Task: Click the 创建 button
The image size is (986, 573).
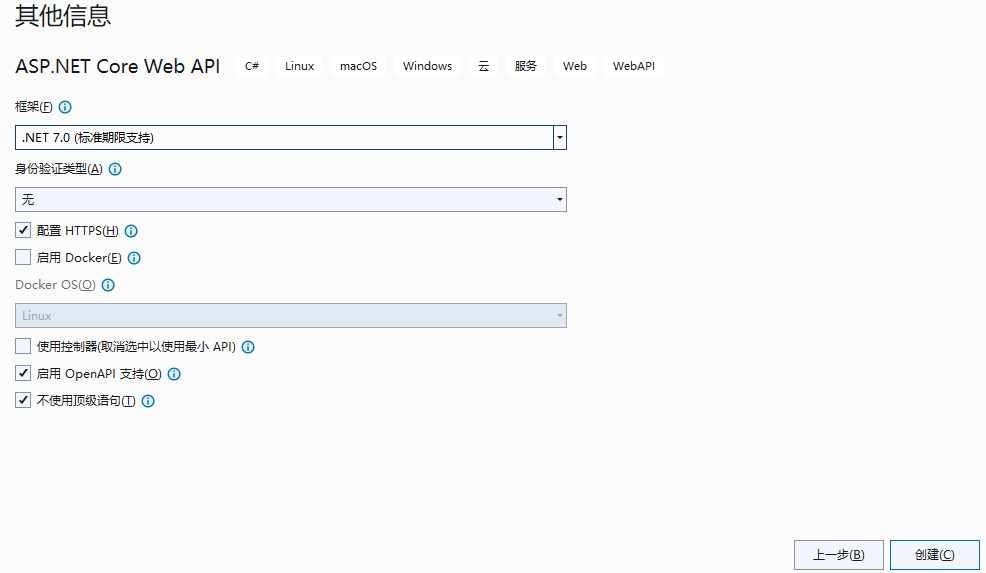Action: [x=934, y=555]
